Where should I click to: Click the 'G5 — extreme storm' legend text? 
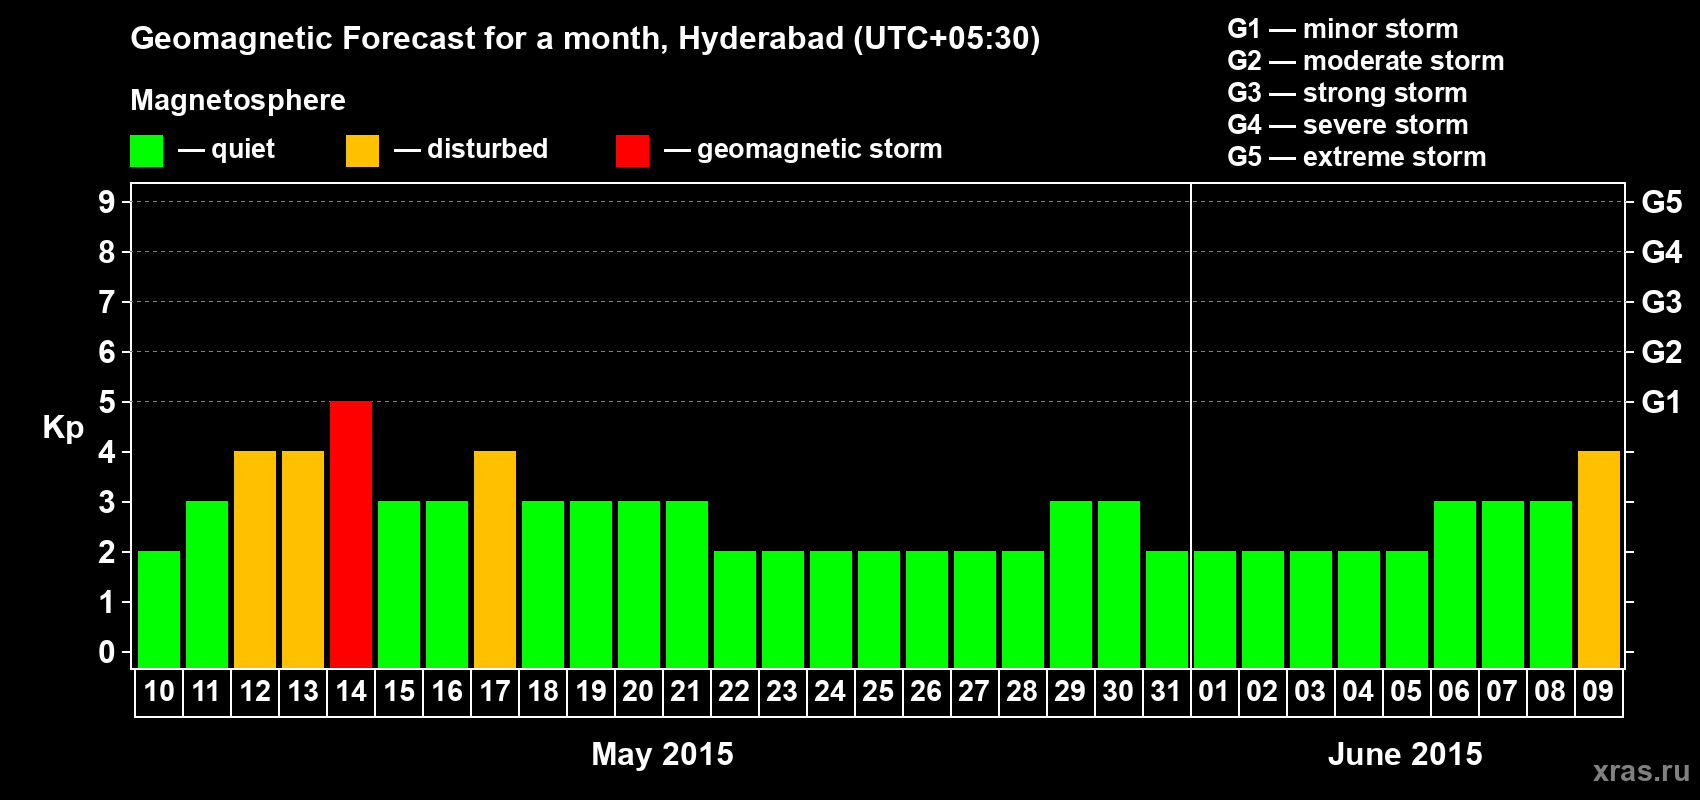click(x=1357, y=157)
